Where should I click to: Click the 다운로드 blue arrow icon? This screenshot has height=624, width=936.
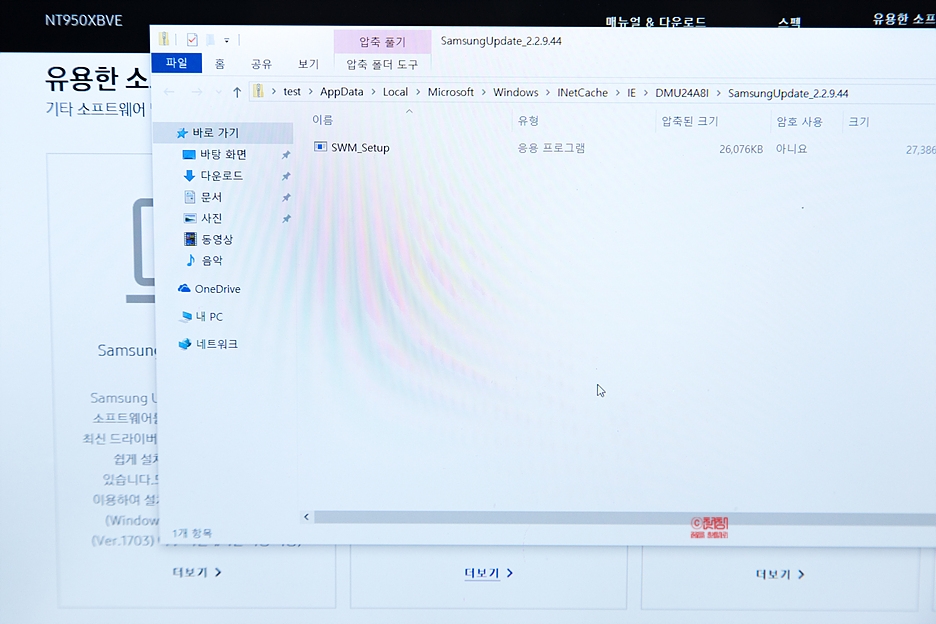[189, 176]
